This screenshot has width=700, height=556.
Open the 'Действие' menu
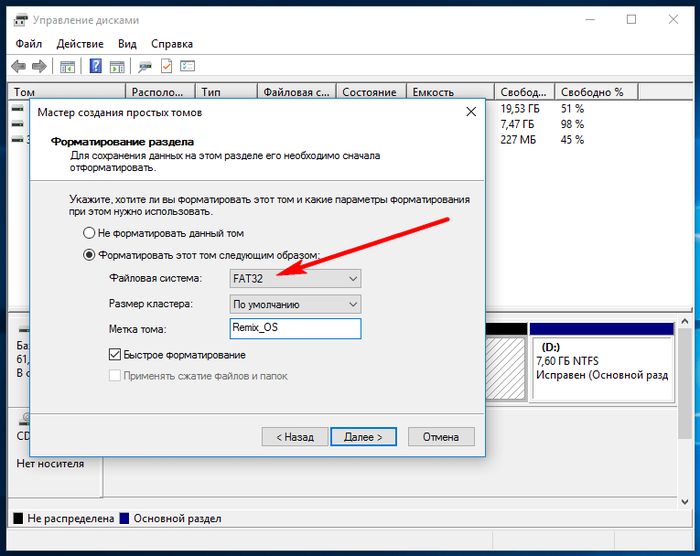80,44
